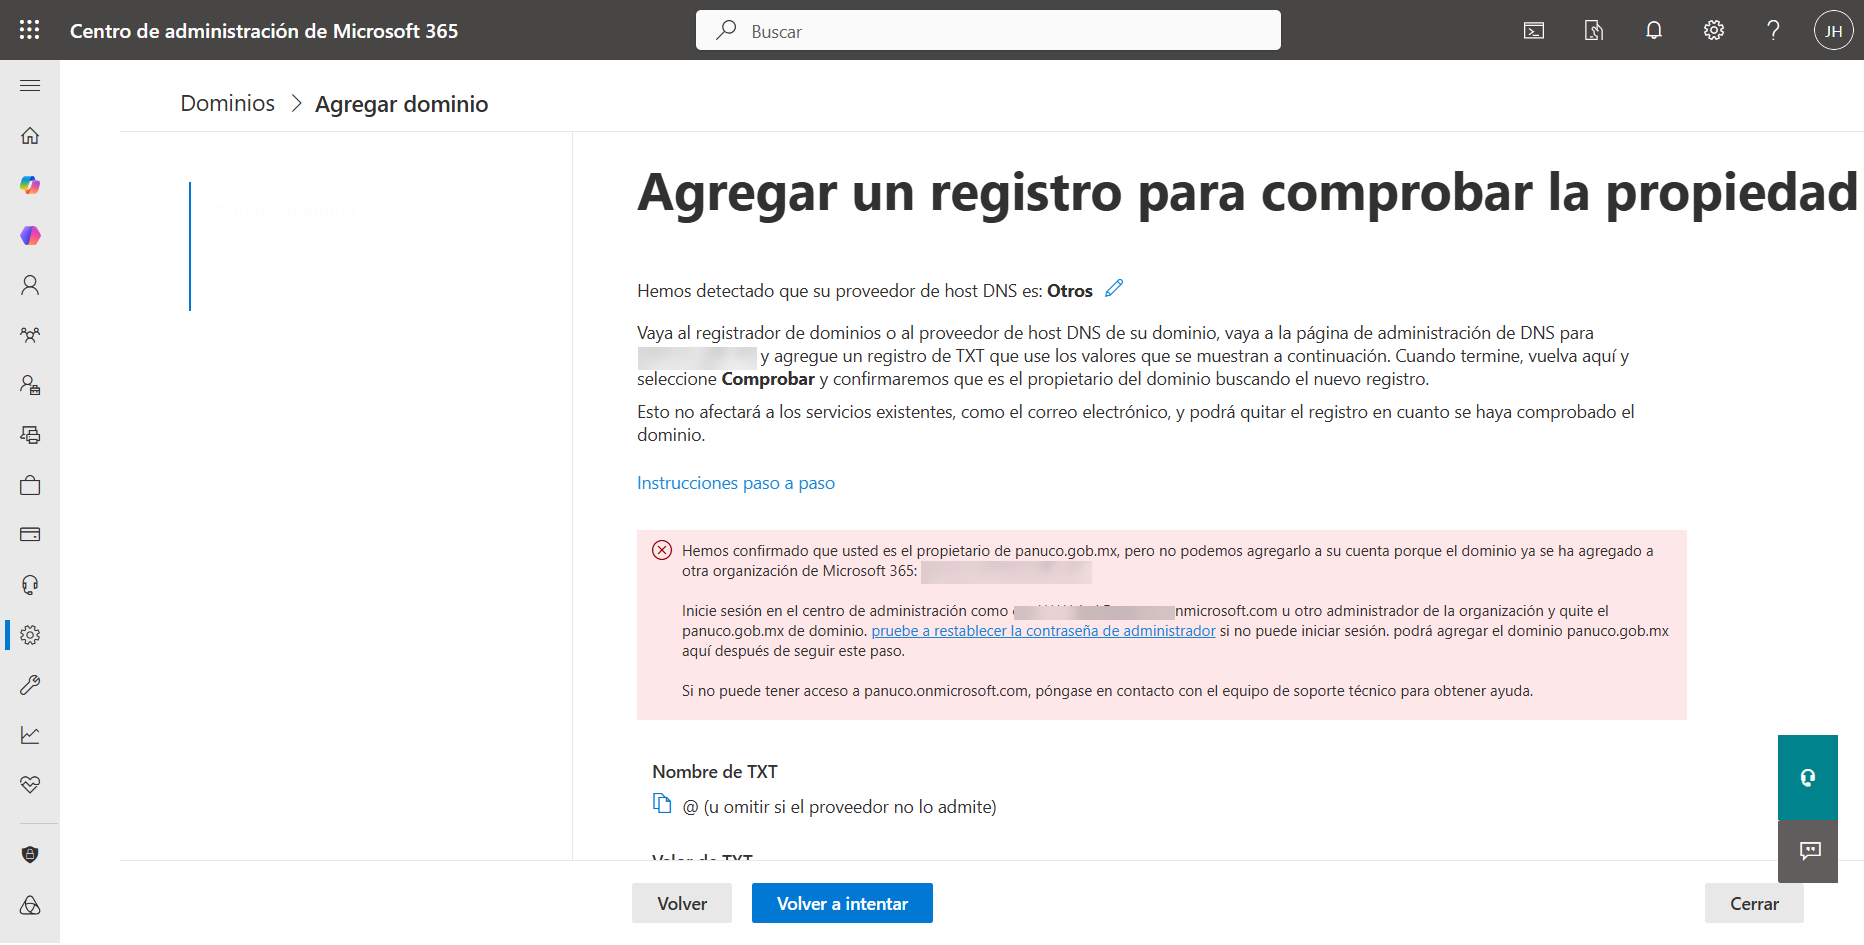The width and height of the screenshot is (1864, 945).
Task: Open Support headset sidebar icon
Action: click(30, 585)
